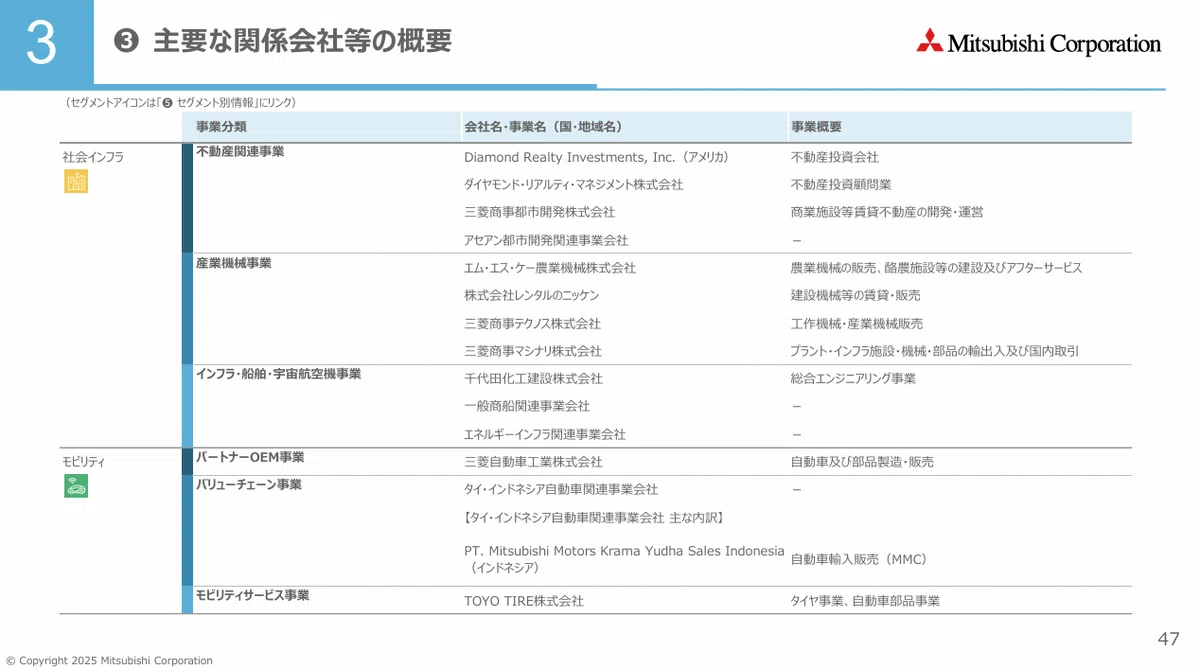The width and height of the screenshot is (1200, 667).
Task: Click the 【タイ・インドネシア自動車関連事業会社 主な内訳】 subheading
Action: click(594, 518)
